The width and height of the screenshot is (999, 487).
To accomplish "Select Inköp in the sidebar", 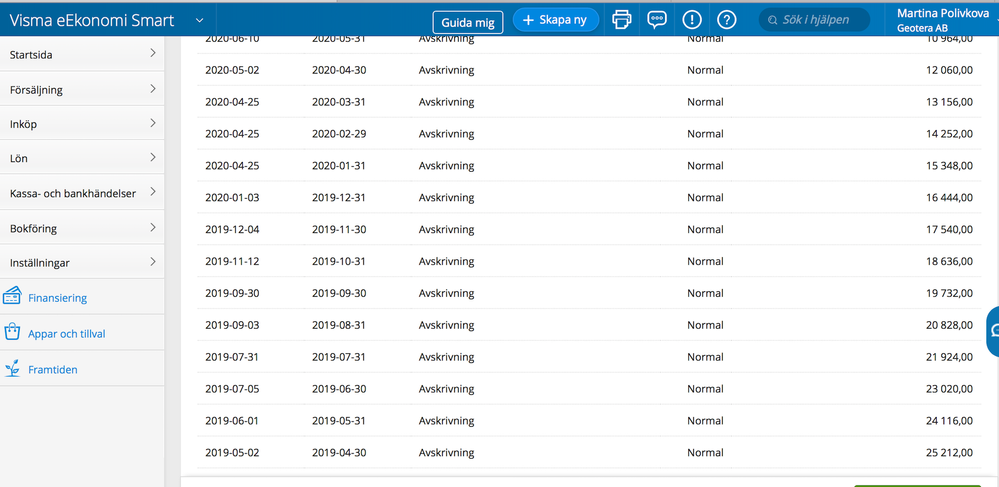I will point(82,124).
